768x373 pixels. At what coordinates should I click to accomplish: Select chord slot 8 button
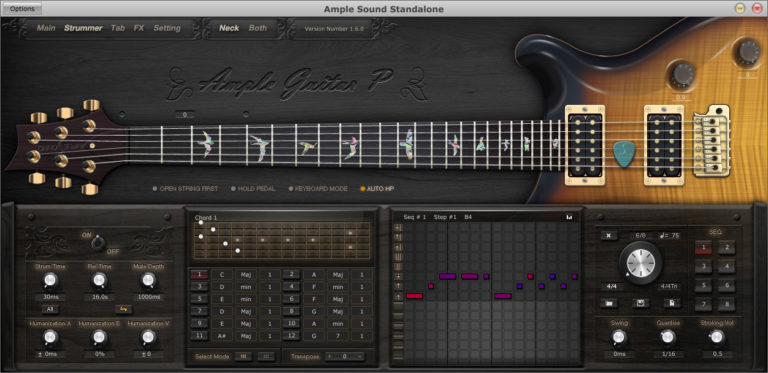click(291, 311)
